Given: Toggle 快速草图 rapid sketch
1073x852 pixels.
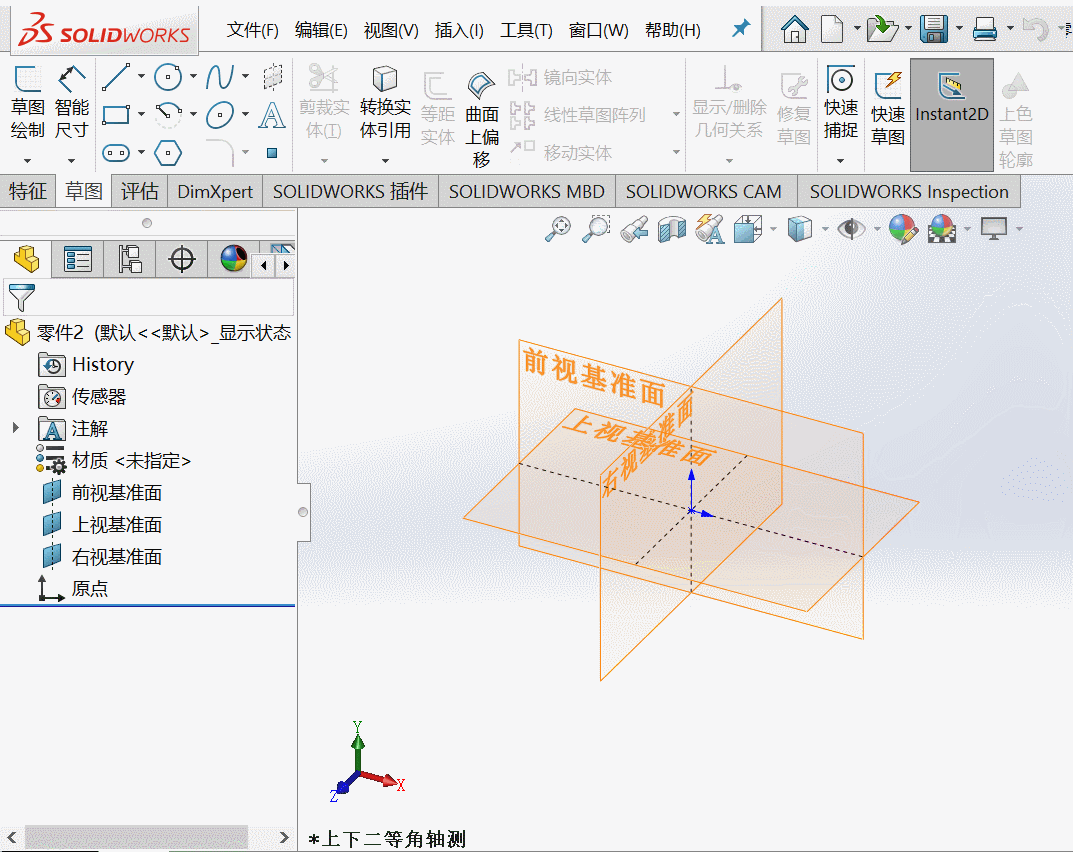Looking at the screenshot, I should tap(888, 108).
